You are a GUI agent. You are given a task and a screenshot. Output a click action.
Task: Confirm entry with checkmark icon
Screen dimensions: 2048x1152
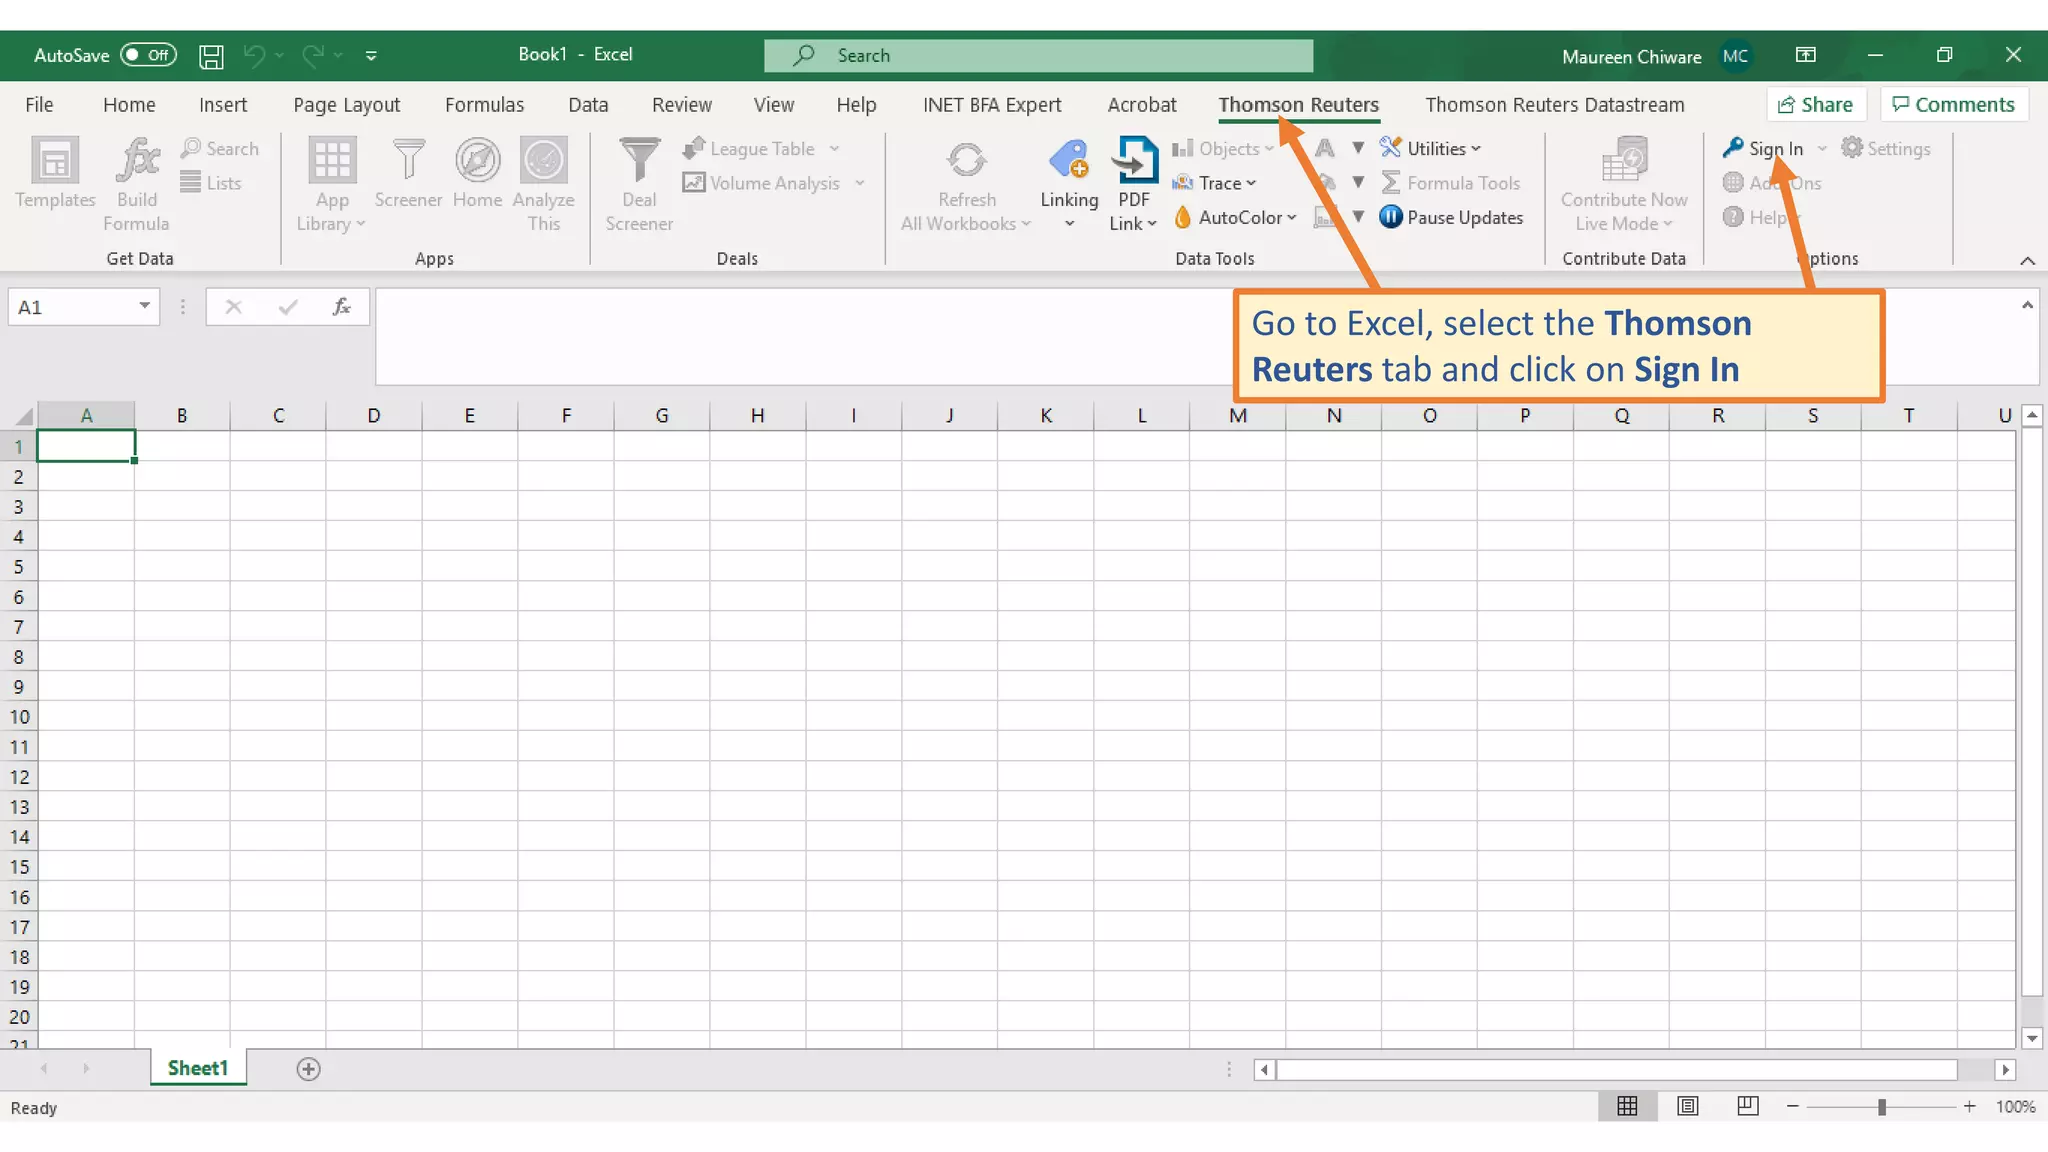[x=288, y=307]
